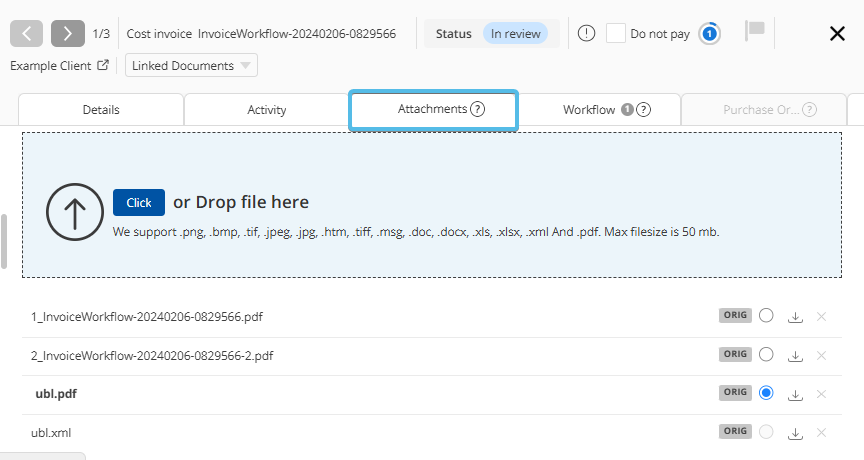Expand the Linked Documents dropdown

pyautogui.click(x=191, y=66)
